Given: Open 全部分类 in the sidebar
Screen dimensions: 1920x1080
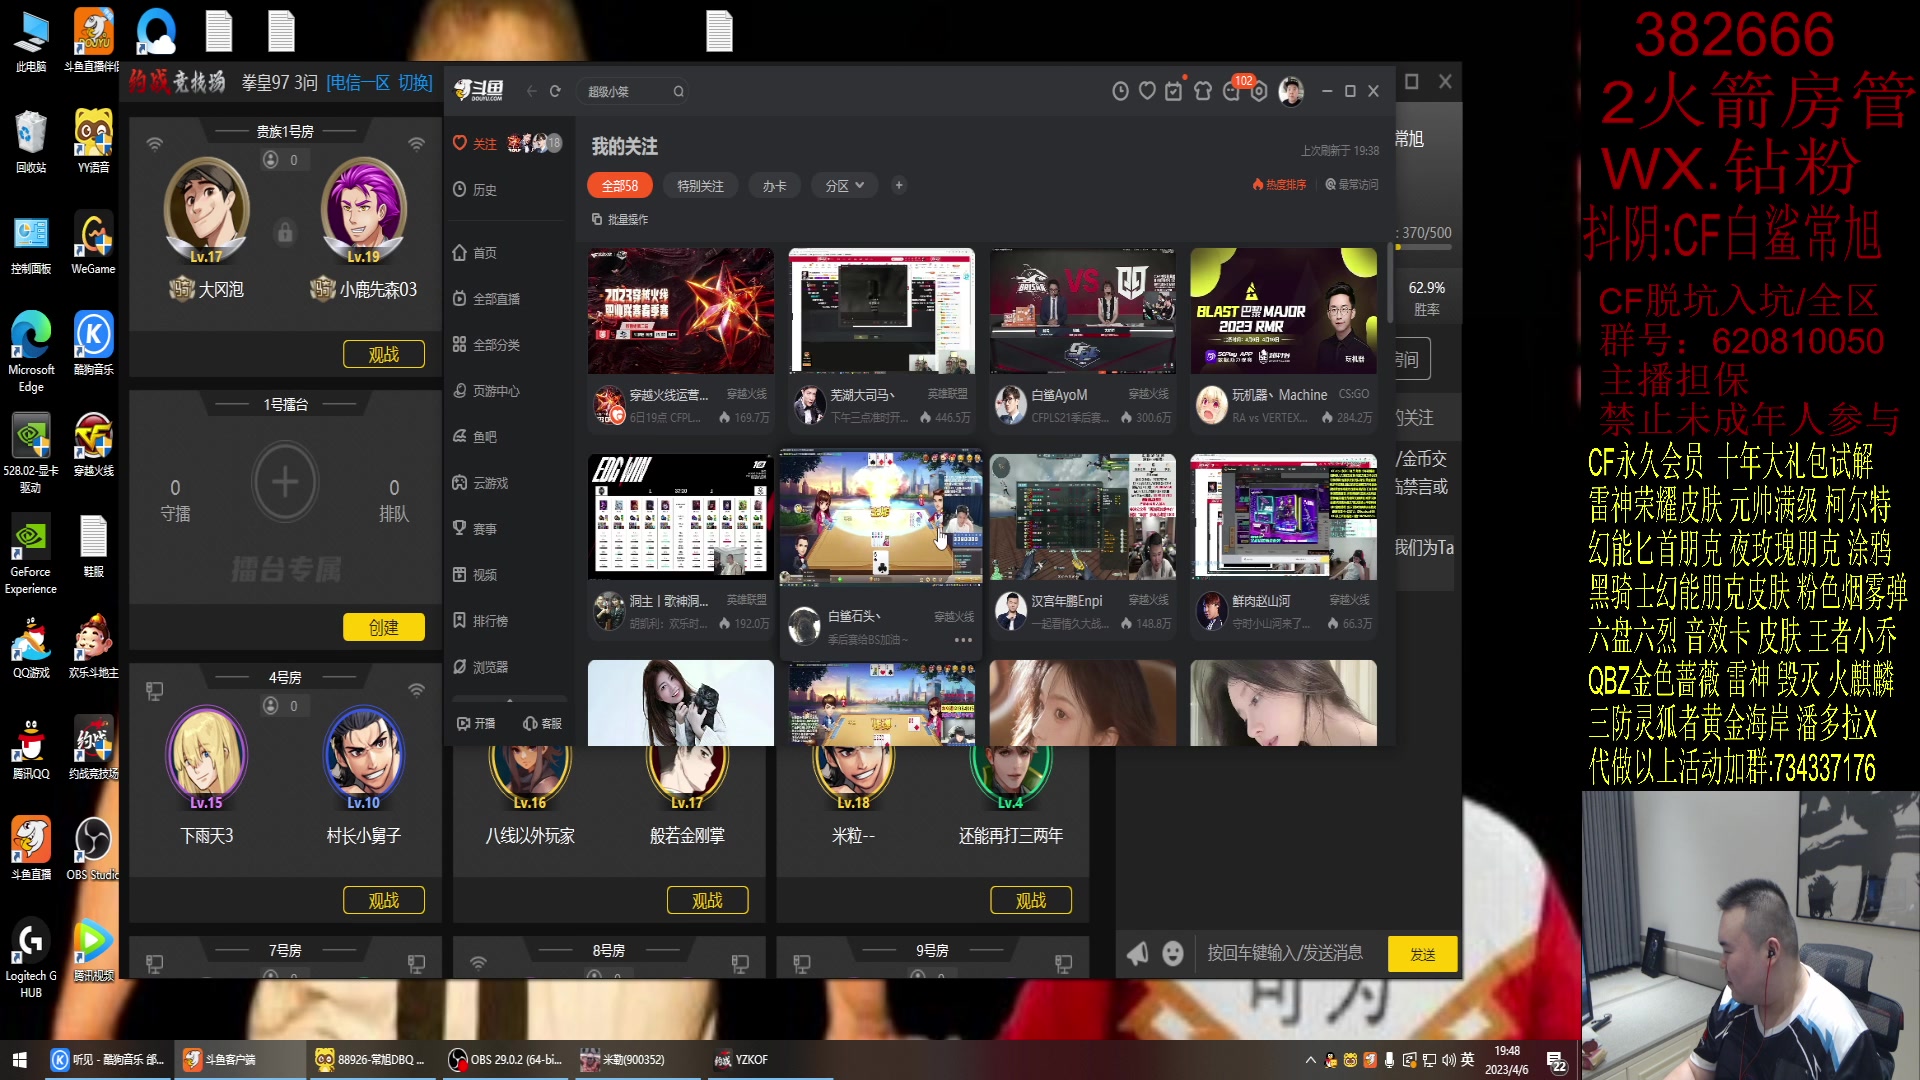Looking at the screenshot, I should click(486, 345).
